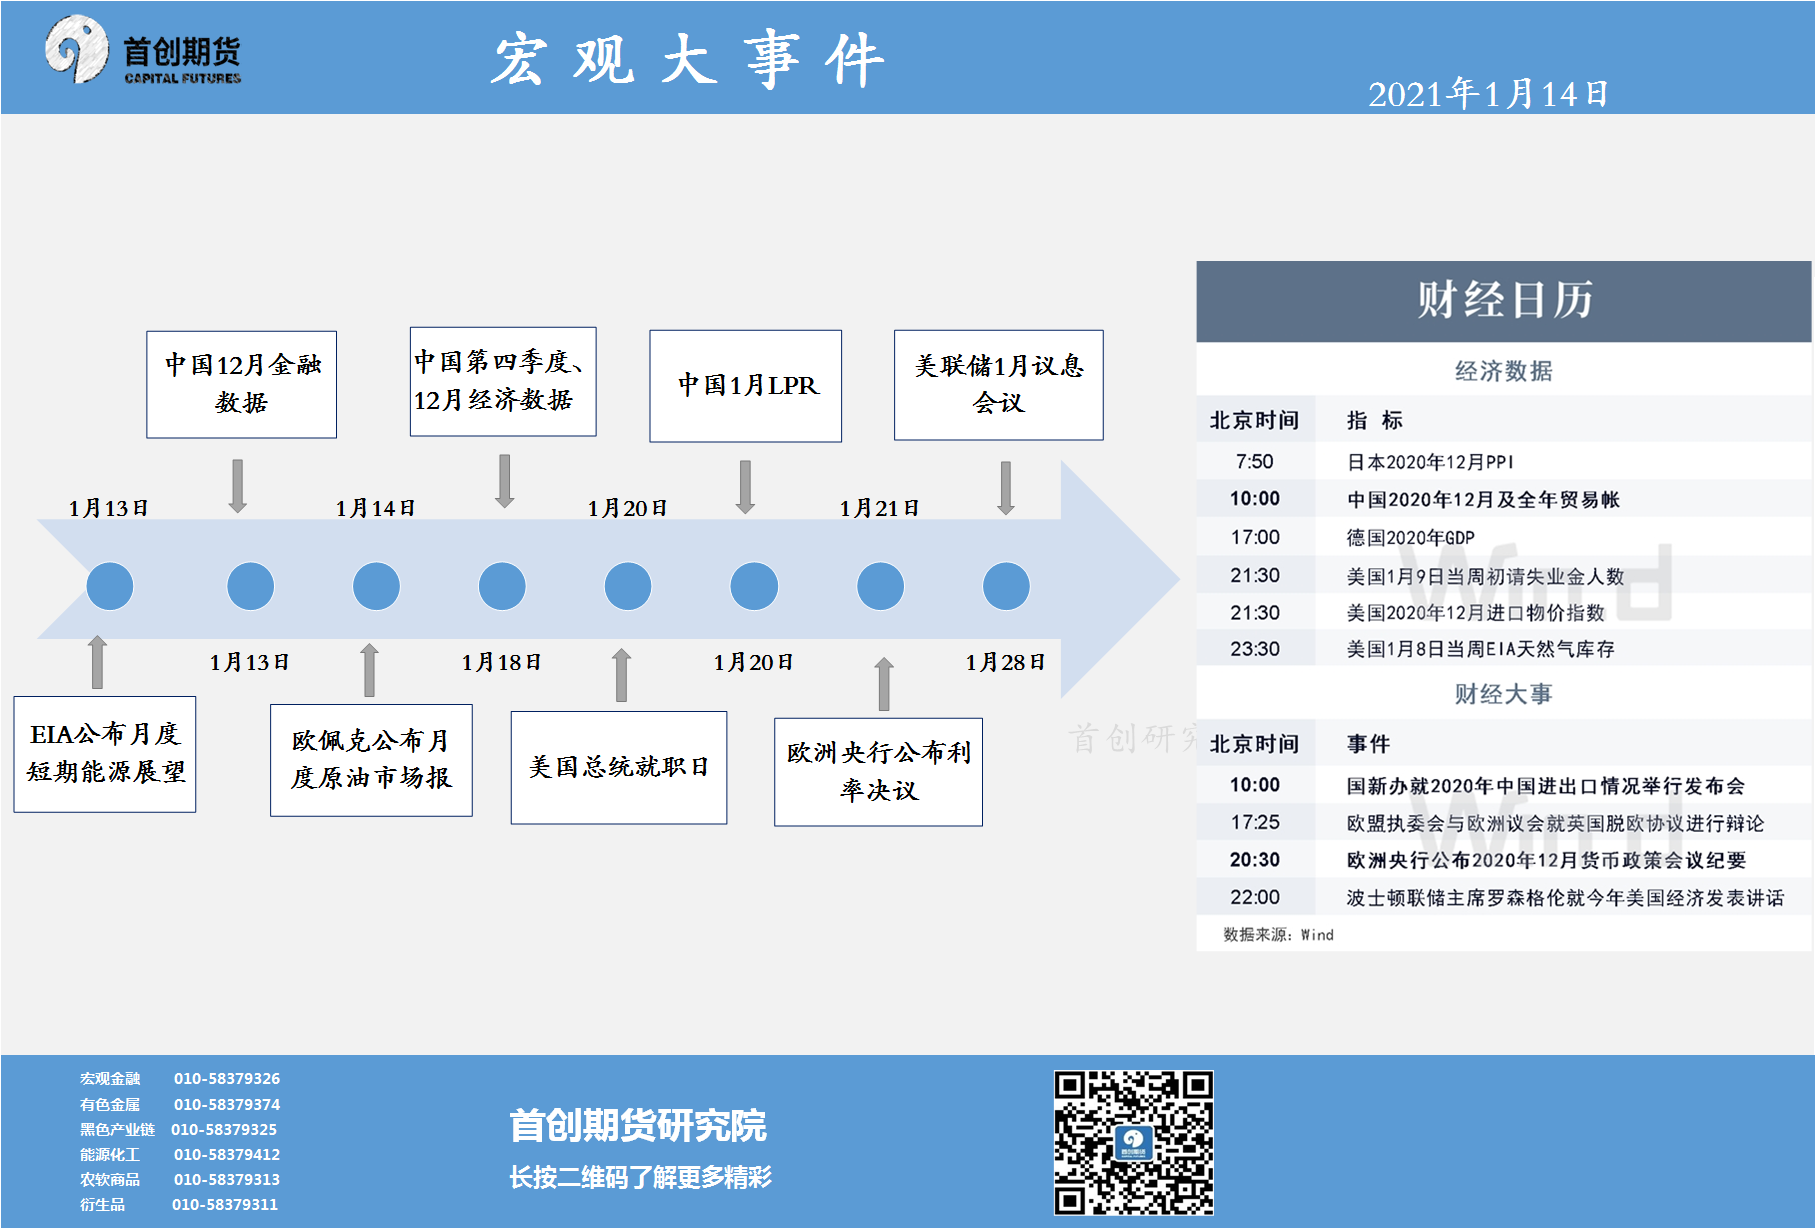Click the 17:25 time cell
This screenshot has width=1816, height=1229.
pyautogui.click(x=1254, y=823)
